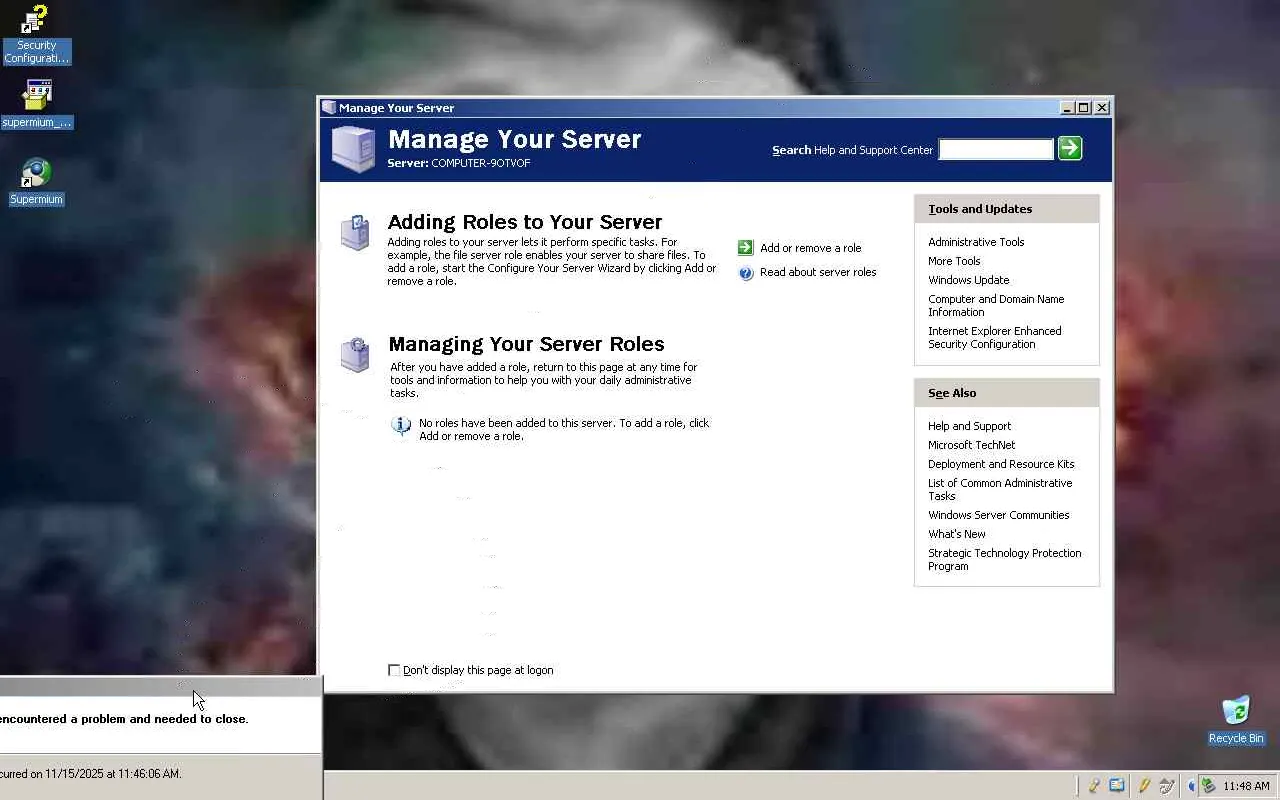Minimize the Manage Your Server window

[x=1067, y=108]
